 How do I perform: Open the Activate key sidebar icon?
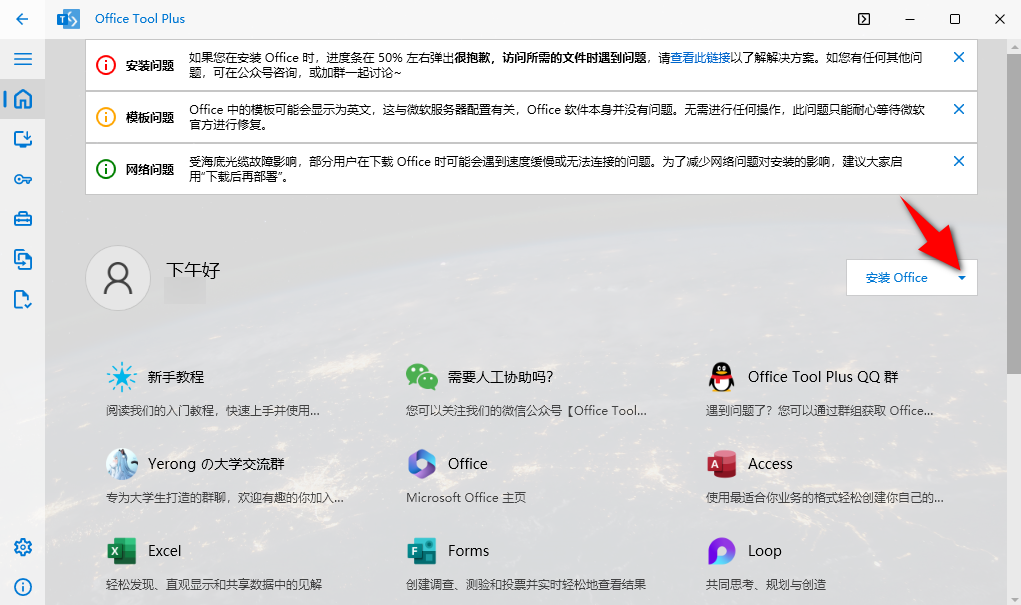pyautogui.click(x=23, y=179)
